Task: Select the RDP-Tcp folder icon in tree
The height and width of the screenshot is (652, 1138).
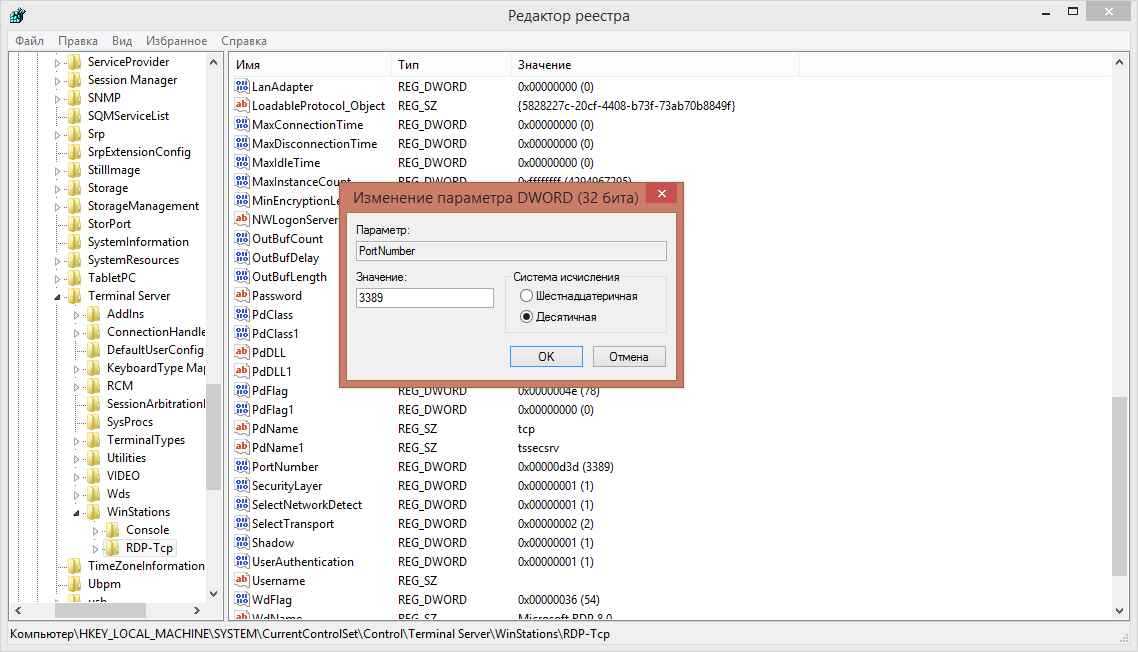Action: click(x=114, y=548)
